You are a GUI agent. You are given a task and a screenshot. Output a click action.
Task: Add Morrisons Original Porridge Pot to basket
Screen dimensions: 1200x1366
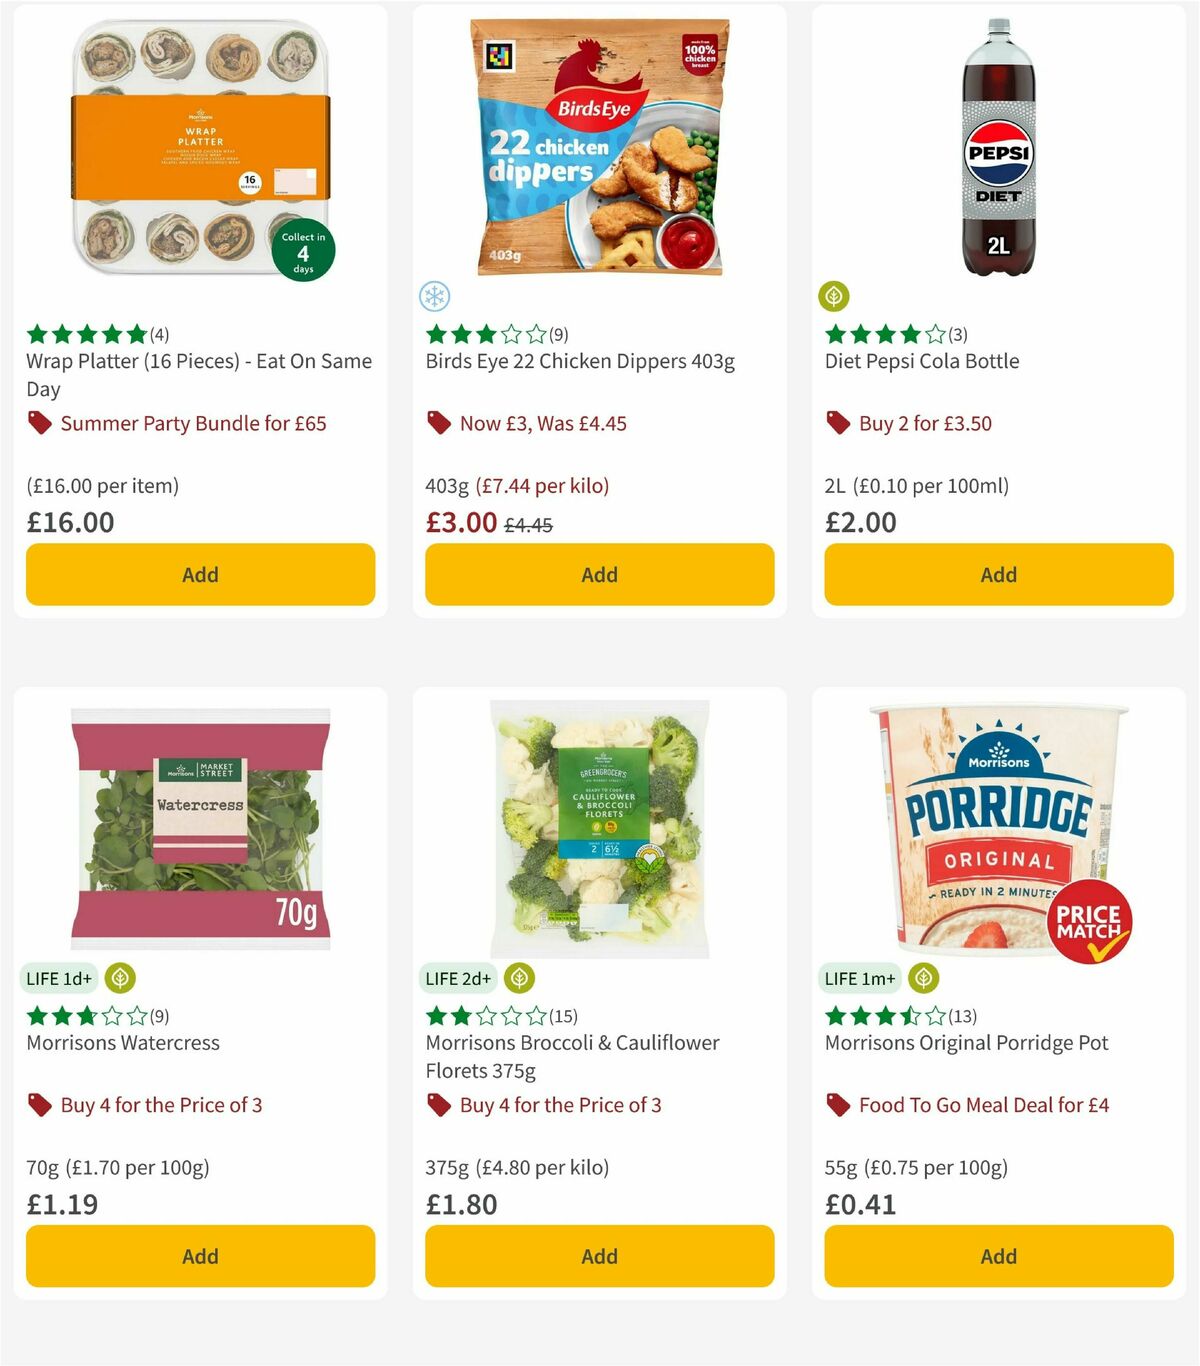998,1256
